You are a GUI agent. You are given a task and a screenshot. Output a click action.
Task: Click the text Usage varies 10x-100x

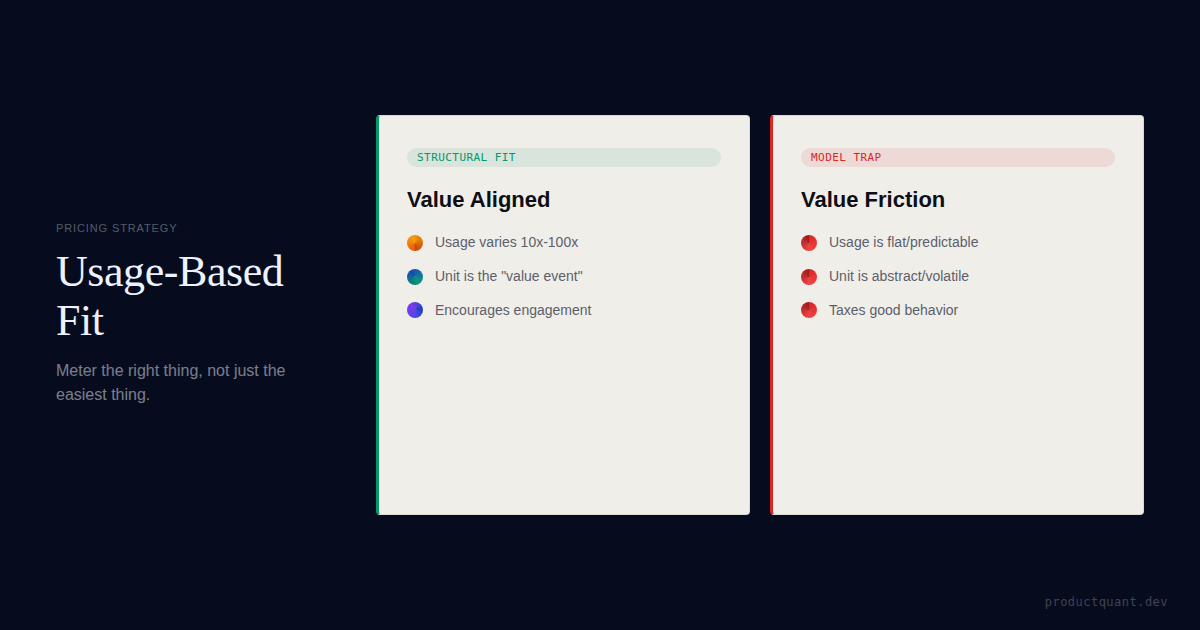(x=506, y=242)
